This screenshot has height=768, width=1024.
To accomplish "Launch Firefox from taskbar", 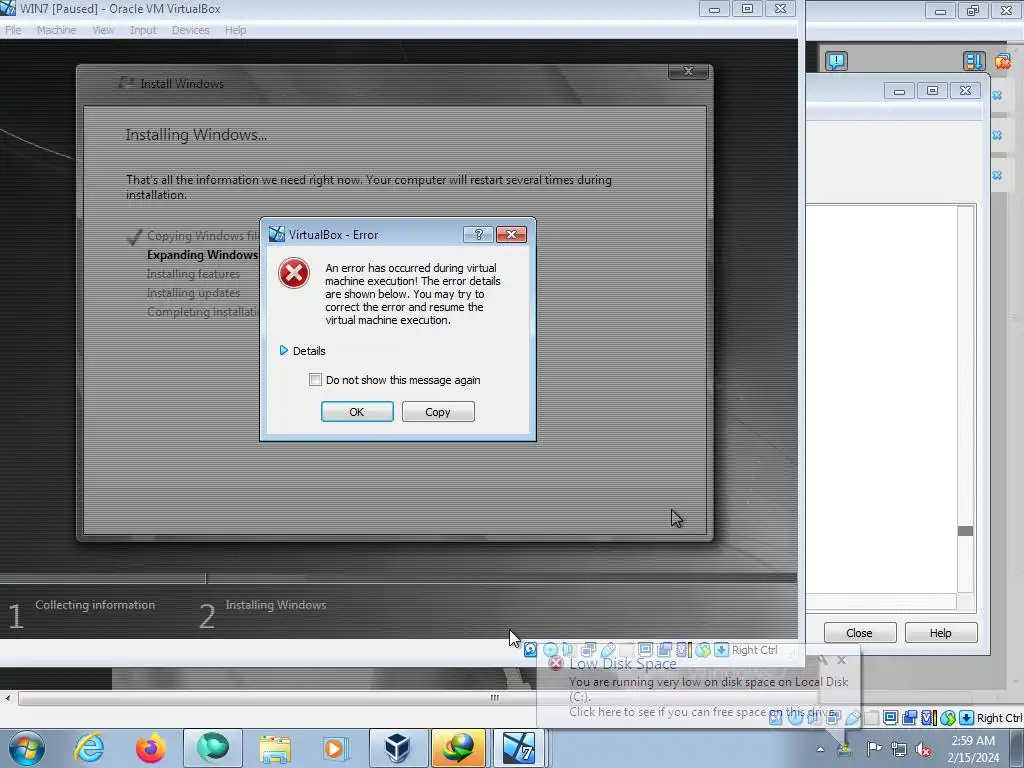I will 150,748.
